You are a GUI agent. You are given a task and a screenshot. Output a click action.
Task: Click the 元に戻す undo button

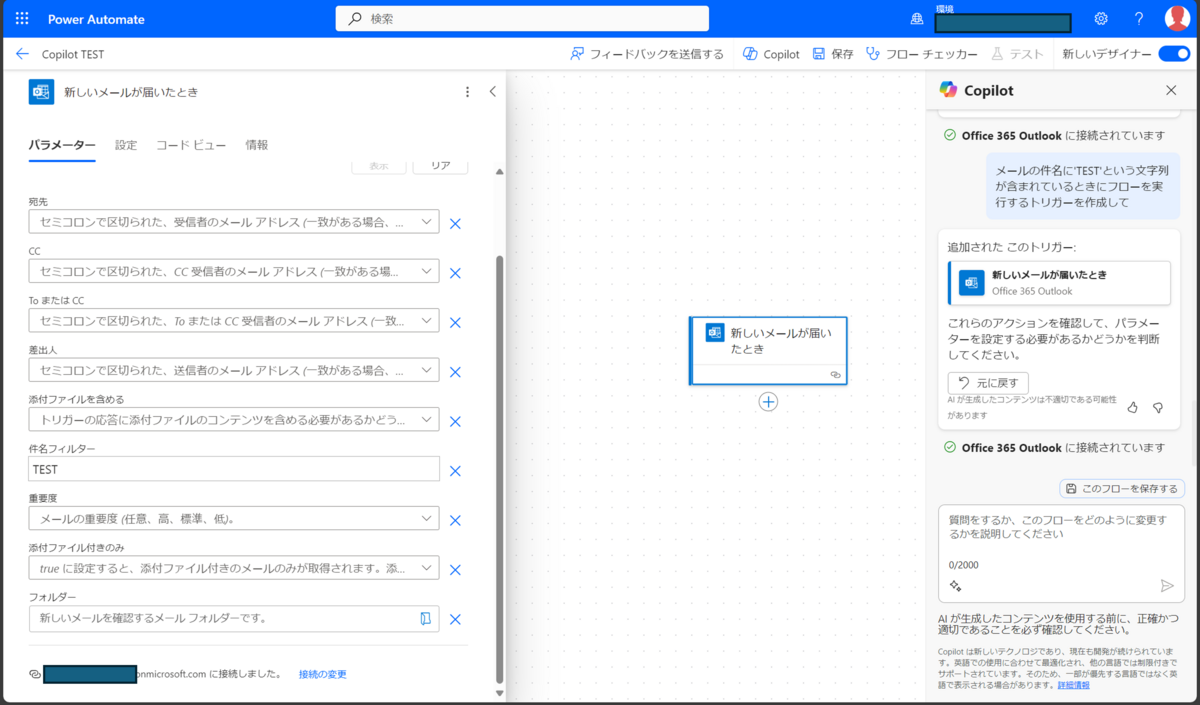[988, 383]
